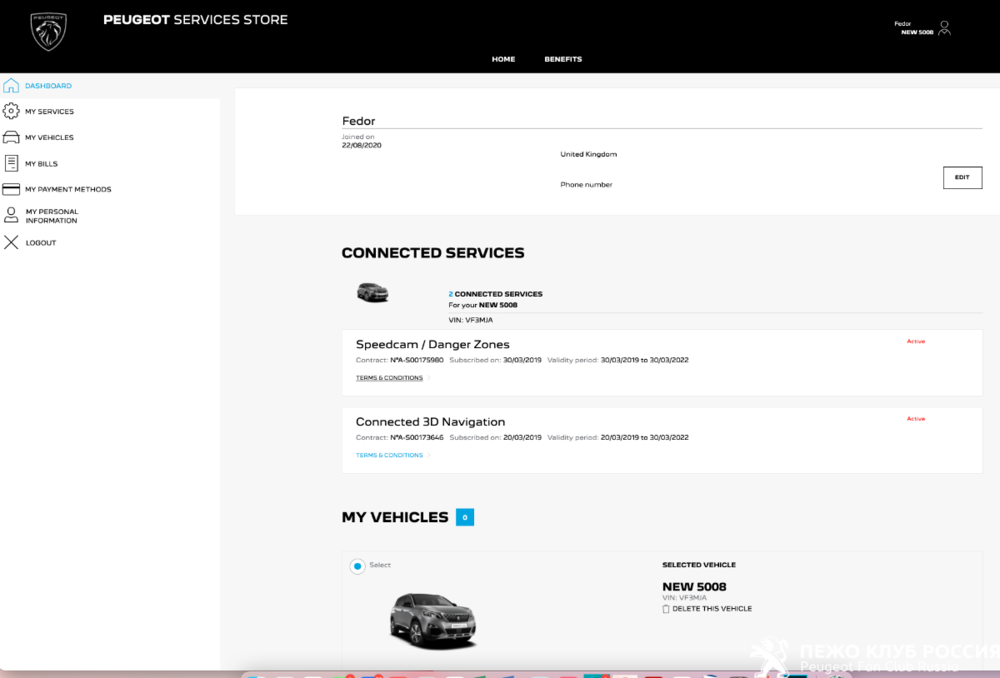Screen dimensions: 1000x678
Task: Click the "2 CONNECTED SERVICES" text
Action: 496,294
